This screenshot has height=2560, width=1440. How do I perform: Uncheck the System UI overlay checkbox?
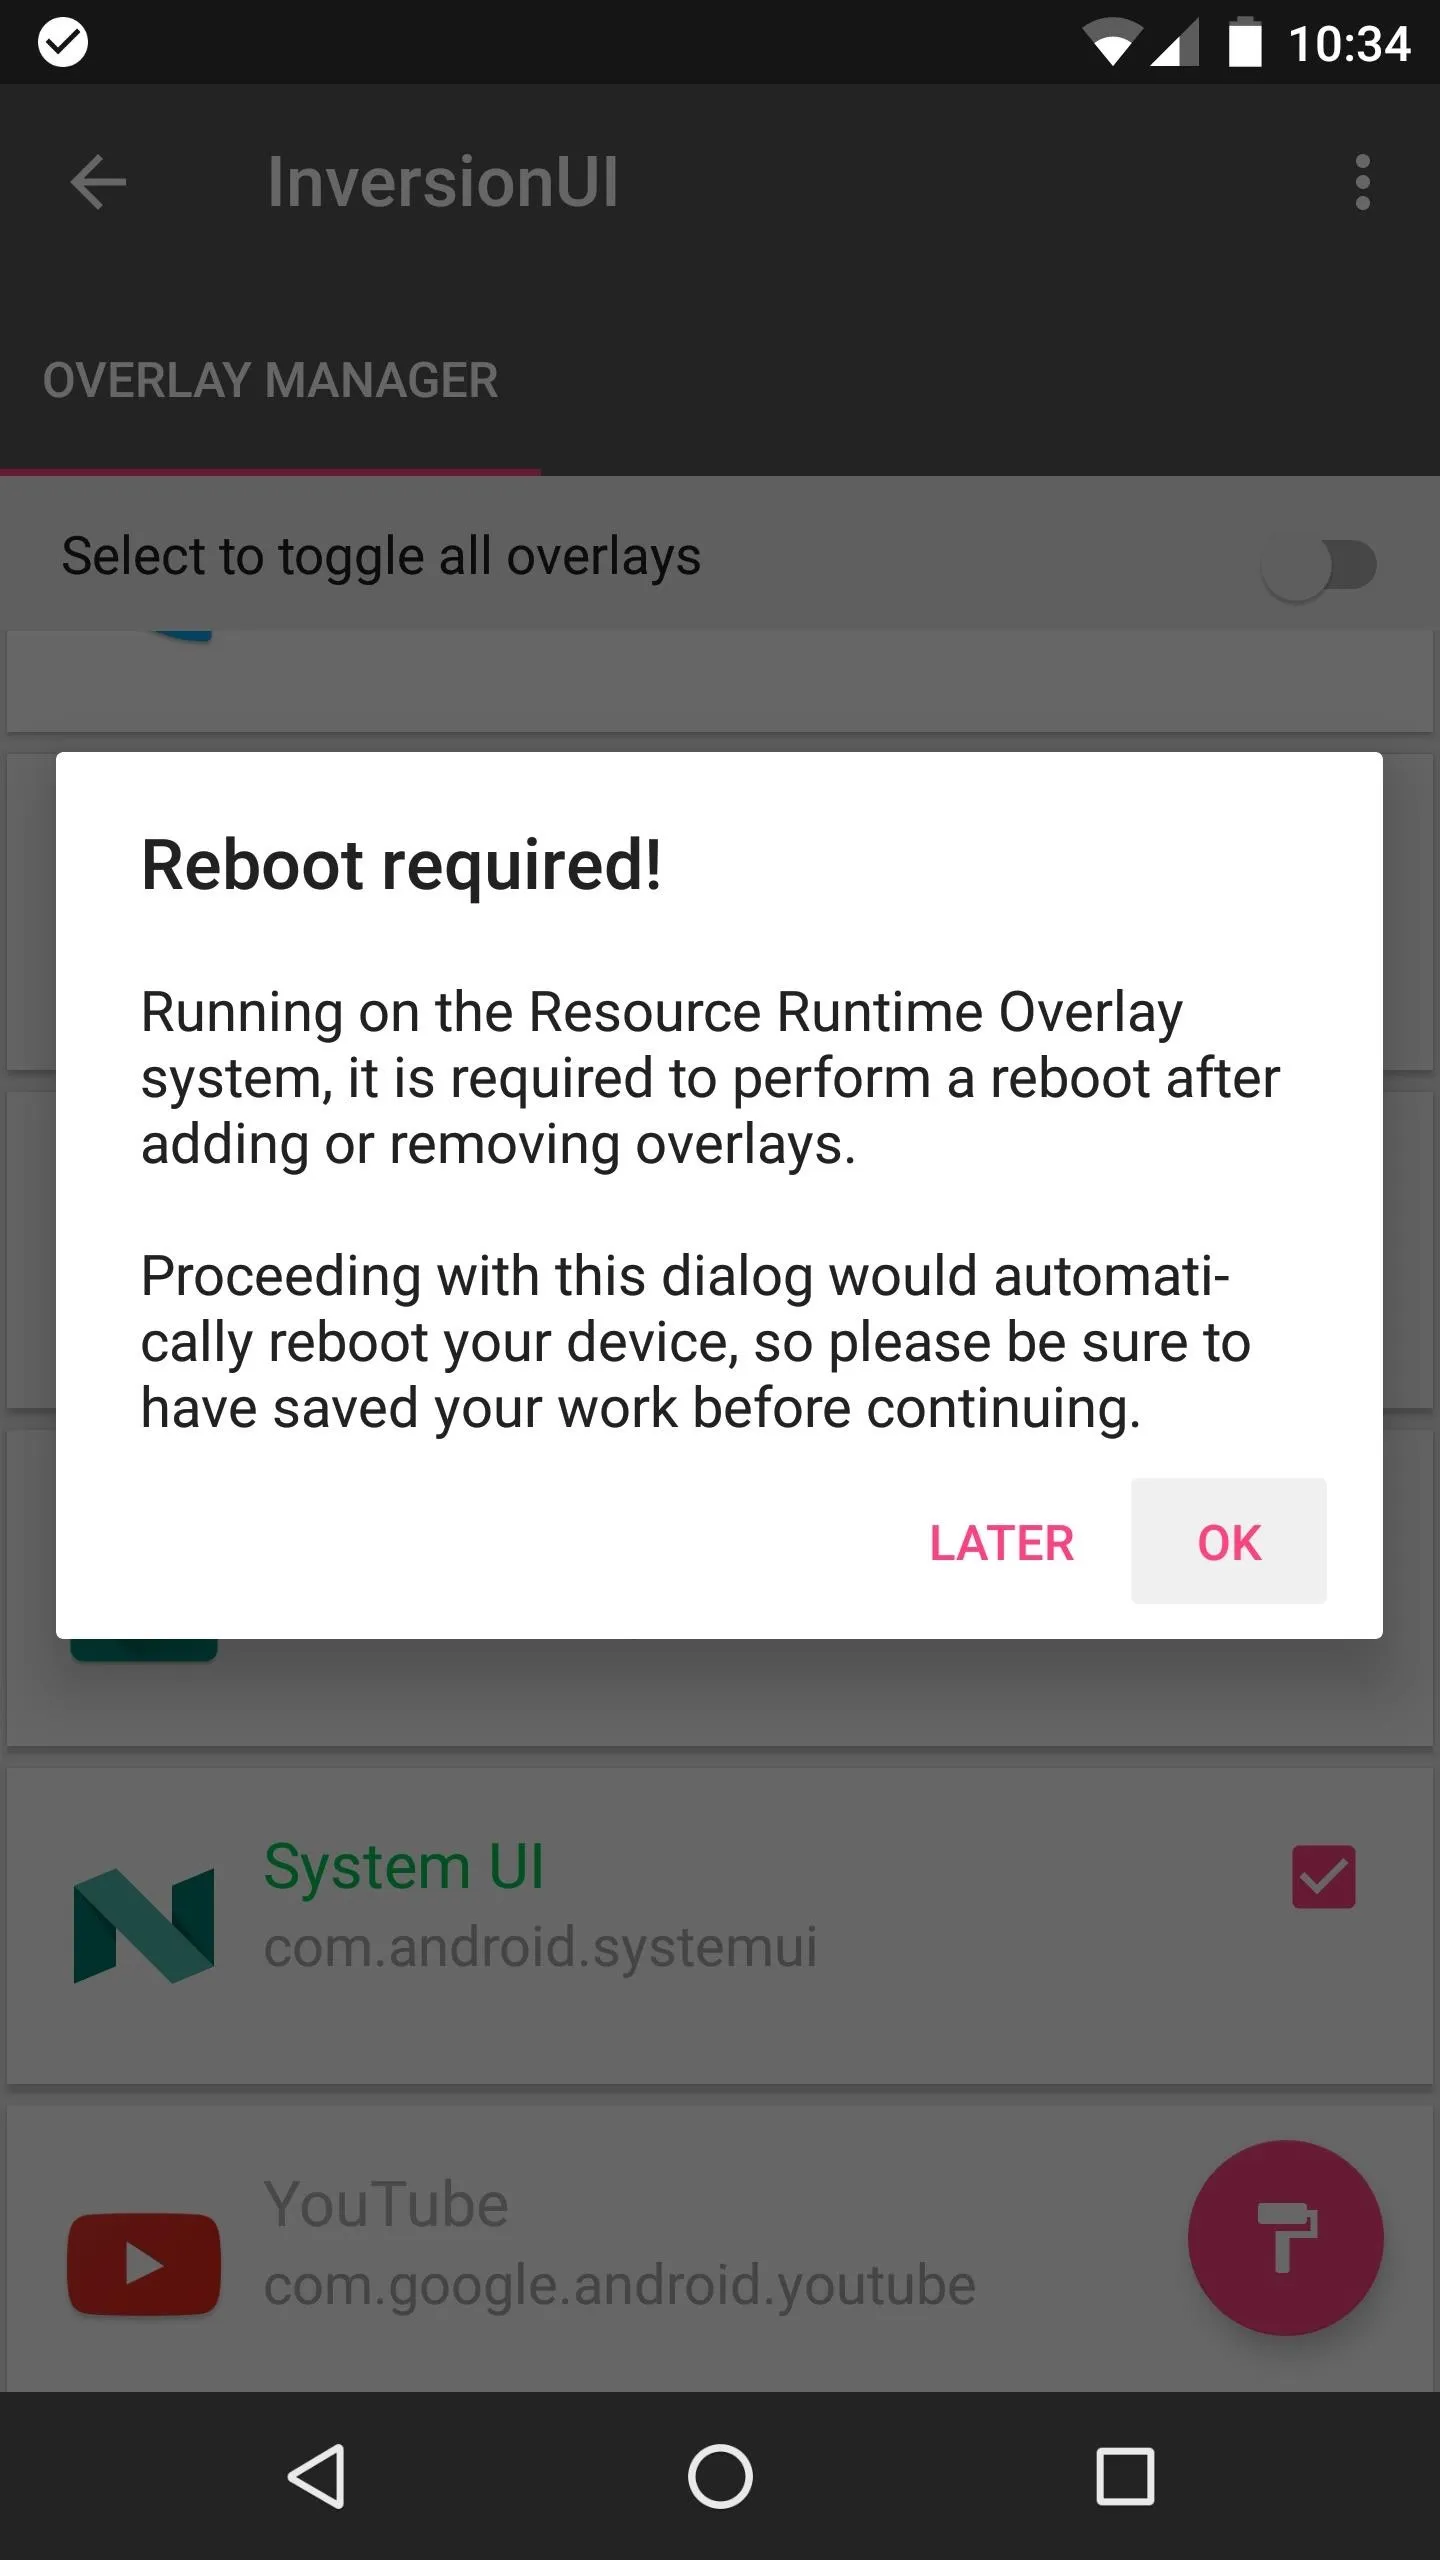click(1323, 1877)
